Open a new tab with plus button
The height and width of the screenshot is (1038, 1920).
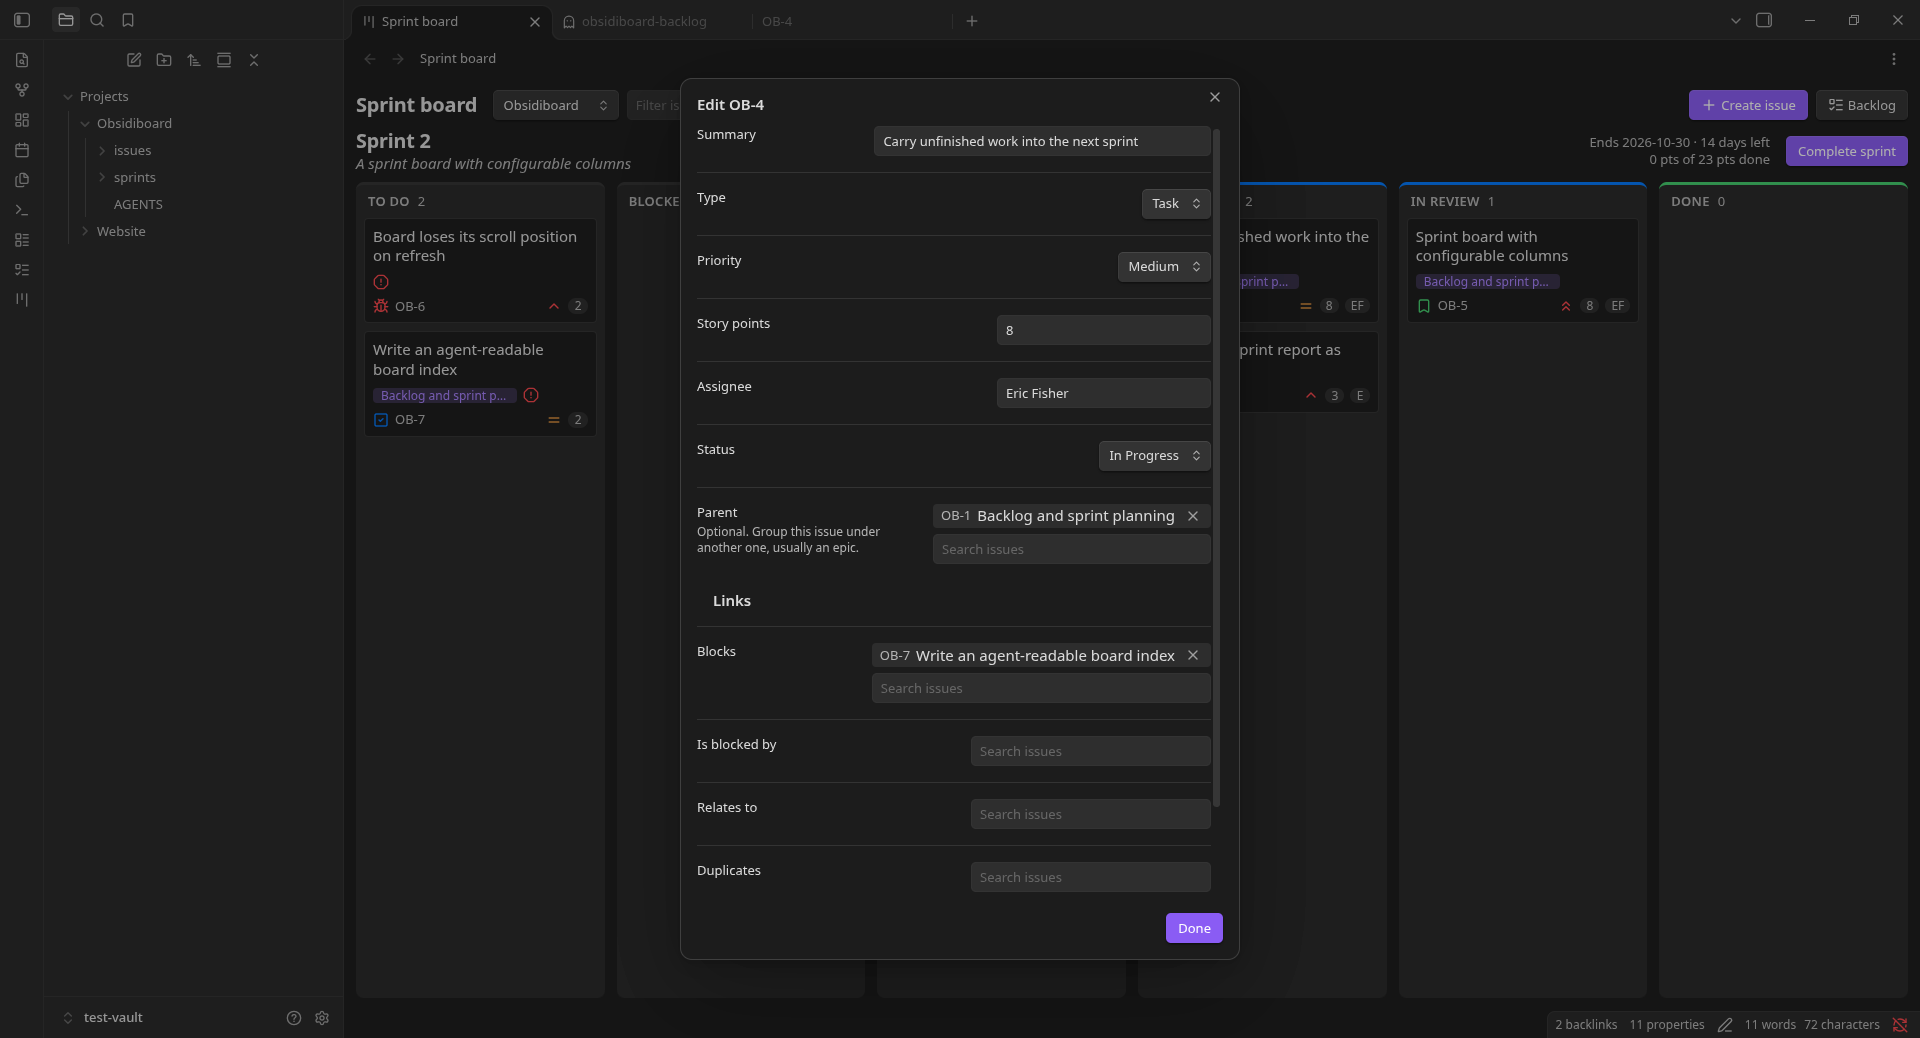[972, 21]
